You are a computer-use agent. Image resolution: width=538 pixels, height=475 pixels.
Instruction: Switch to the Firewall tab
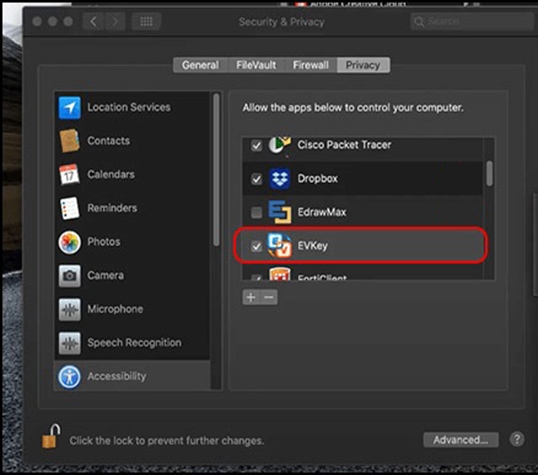(x=311, y=65)
